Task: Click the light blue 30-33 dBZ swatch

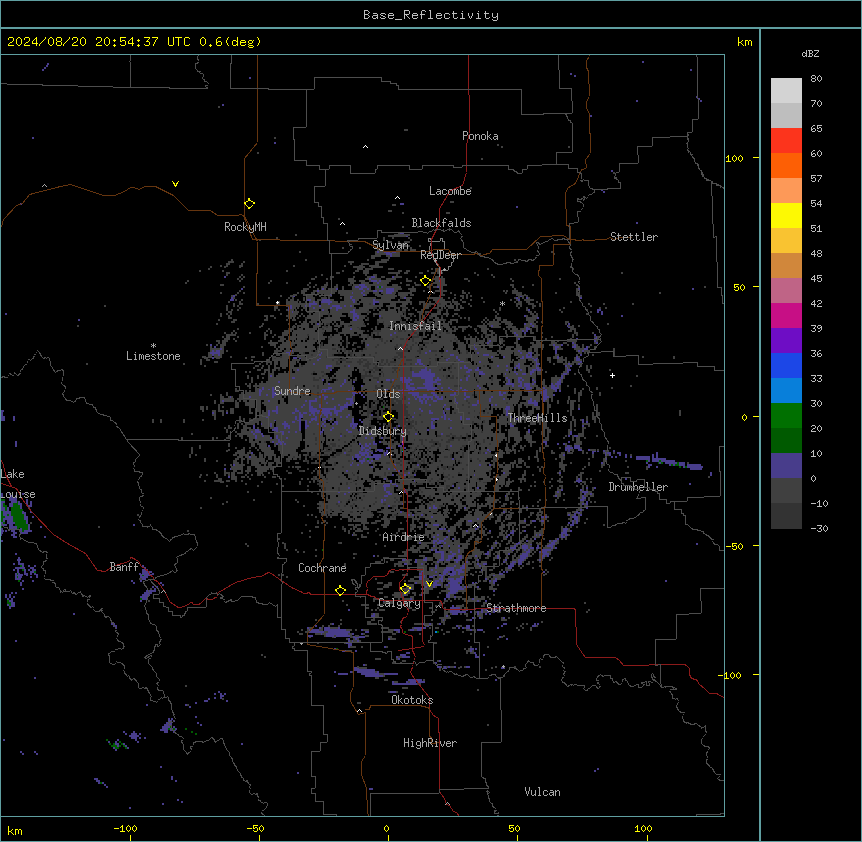Action: point(786,390)
